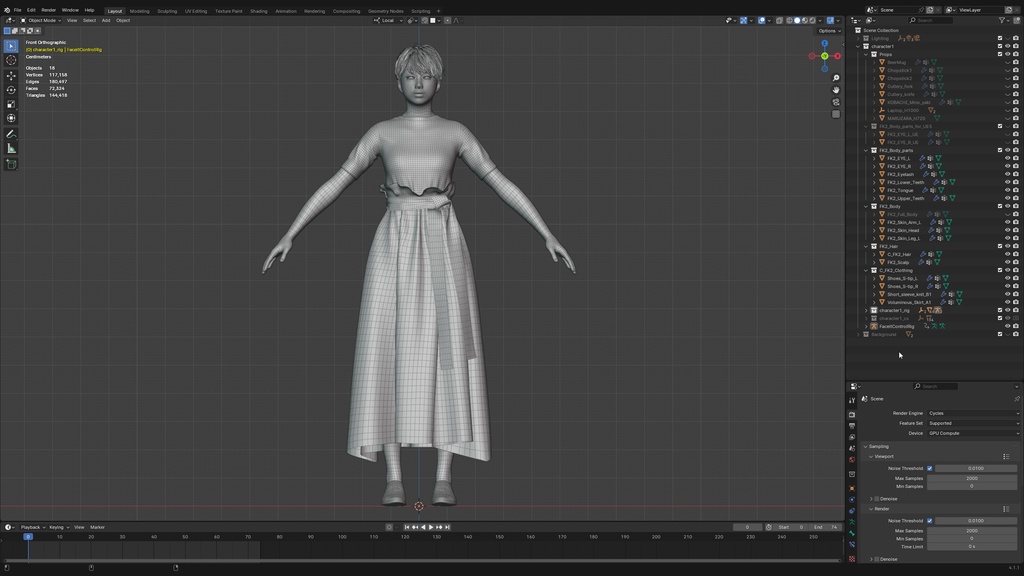Enable the Noise Threshold checkbox under Viewport sampling
This screenshot has width=1024, height=576.
coord(929,469)
